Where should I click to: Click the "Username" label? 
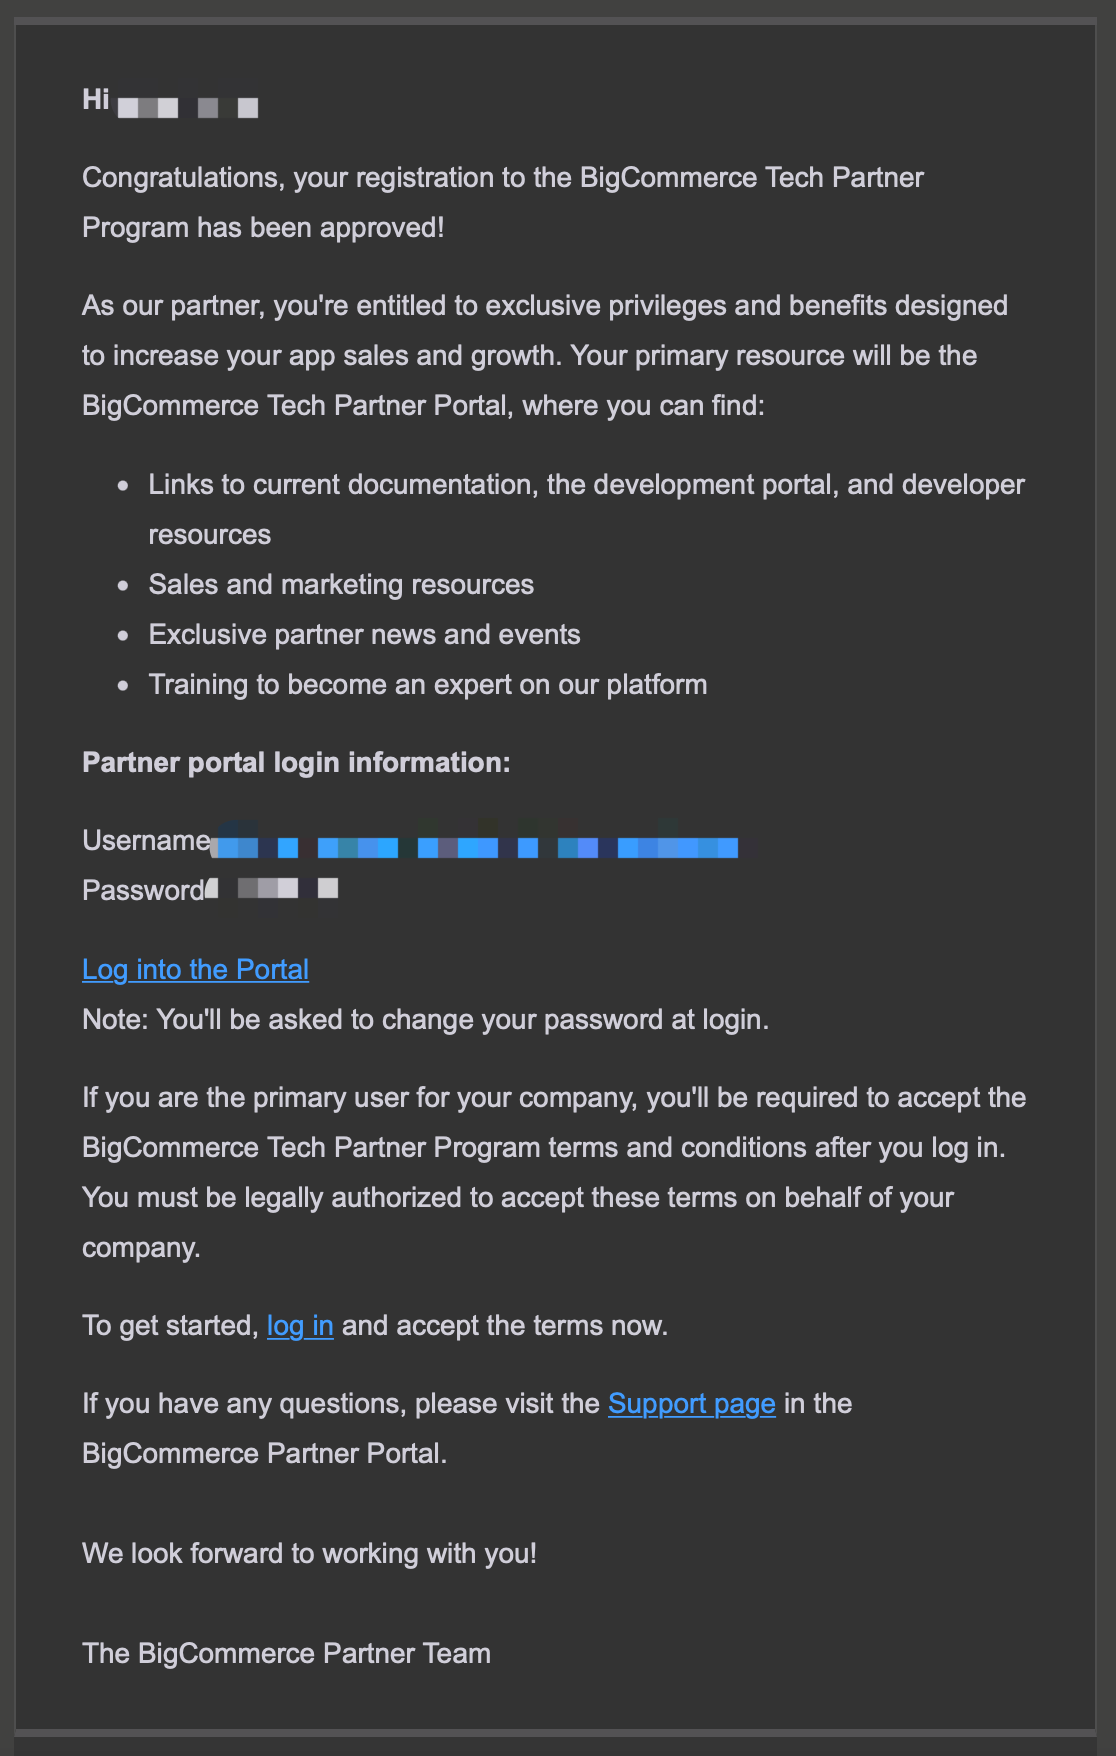pyautogui.click(x=146, y=840)
